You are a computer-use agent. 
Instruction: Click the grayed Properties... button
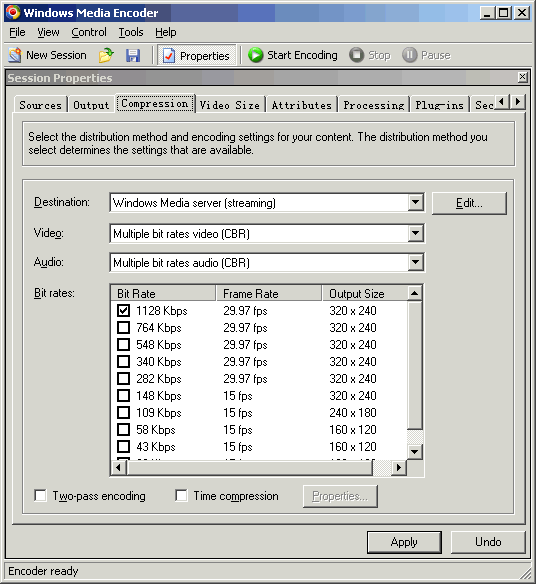pos(340,496)
